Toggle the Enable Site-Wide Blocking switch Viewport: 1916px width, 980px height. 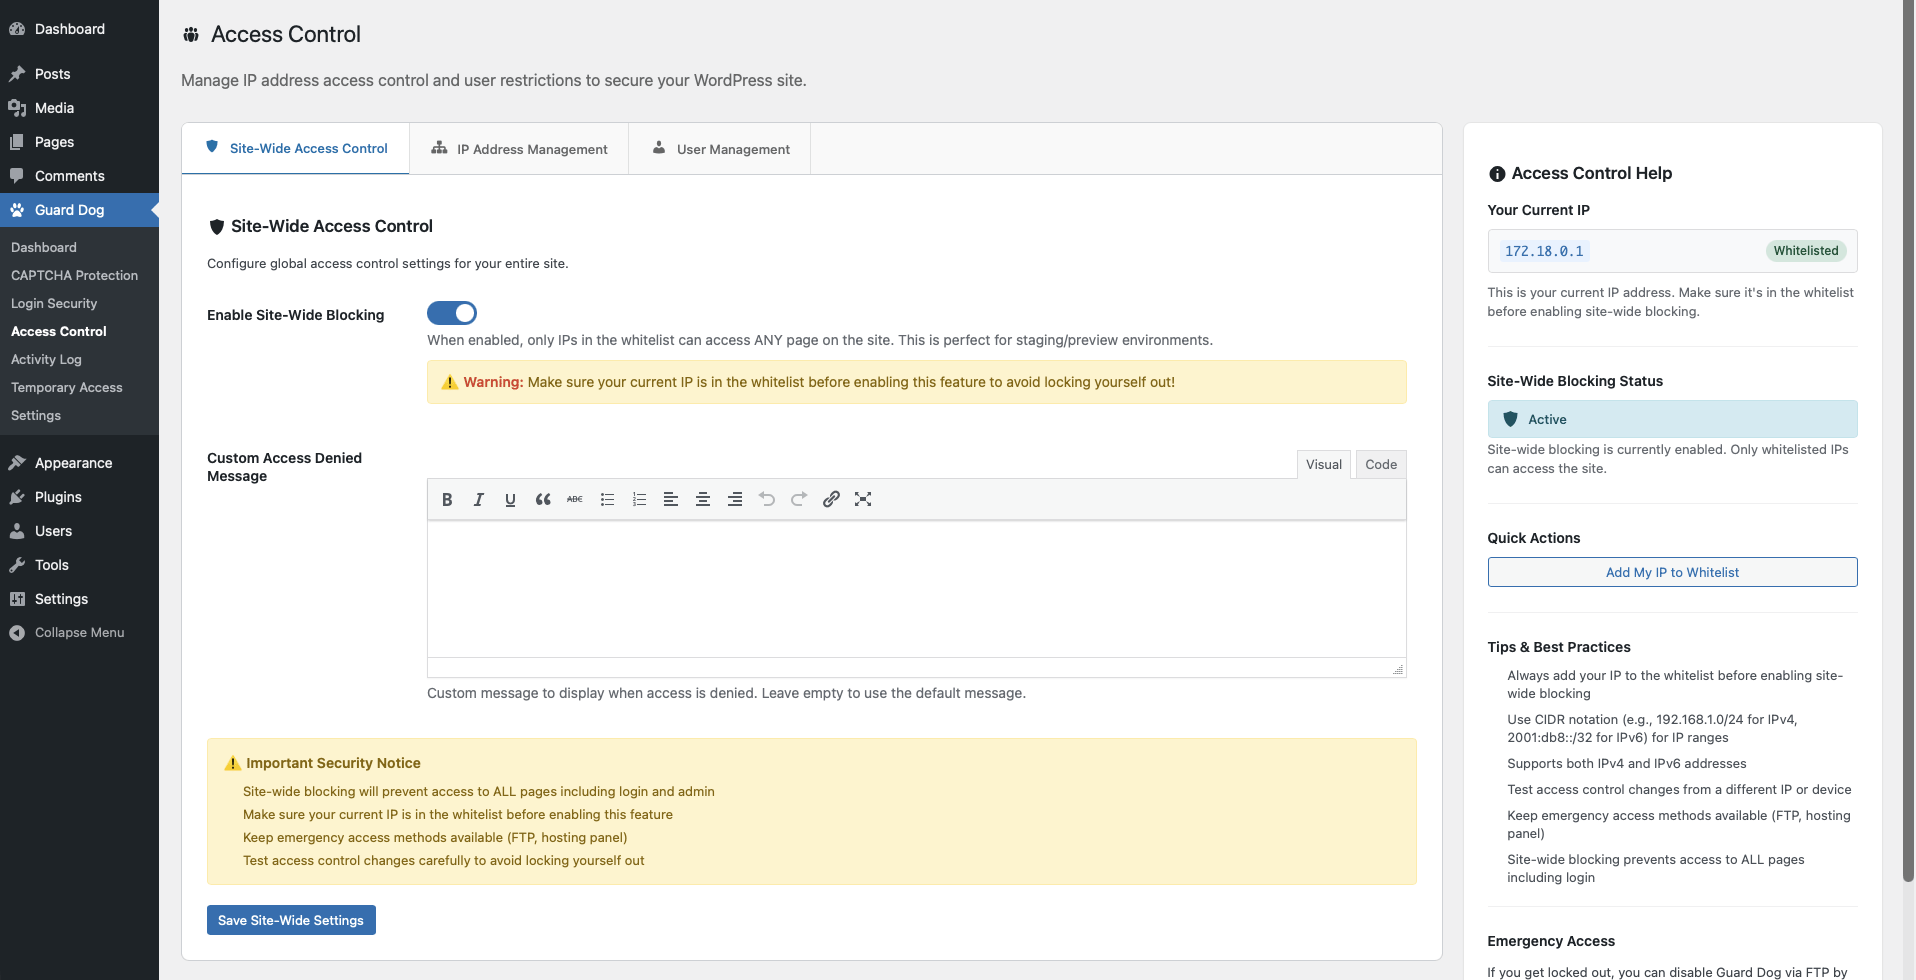pyautogui.click(x=452, y=313)
